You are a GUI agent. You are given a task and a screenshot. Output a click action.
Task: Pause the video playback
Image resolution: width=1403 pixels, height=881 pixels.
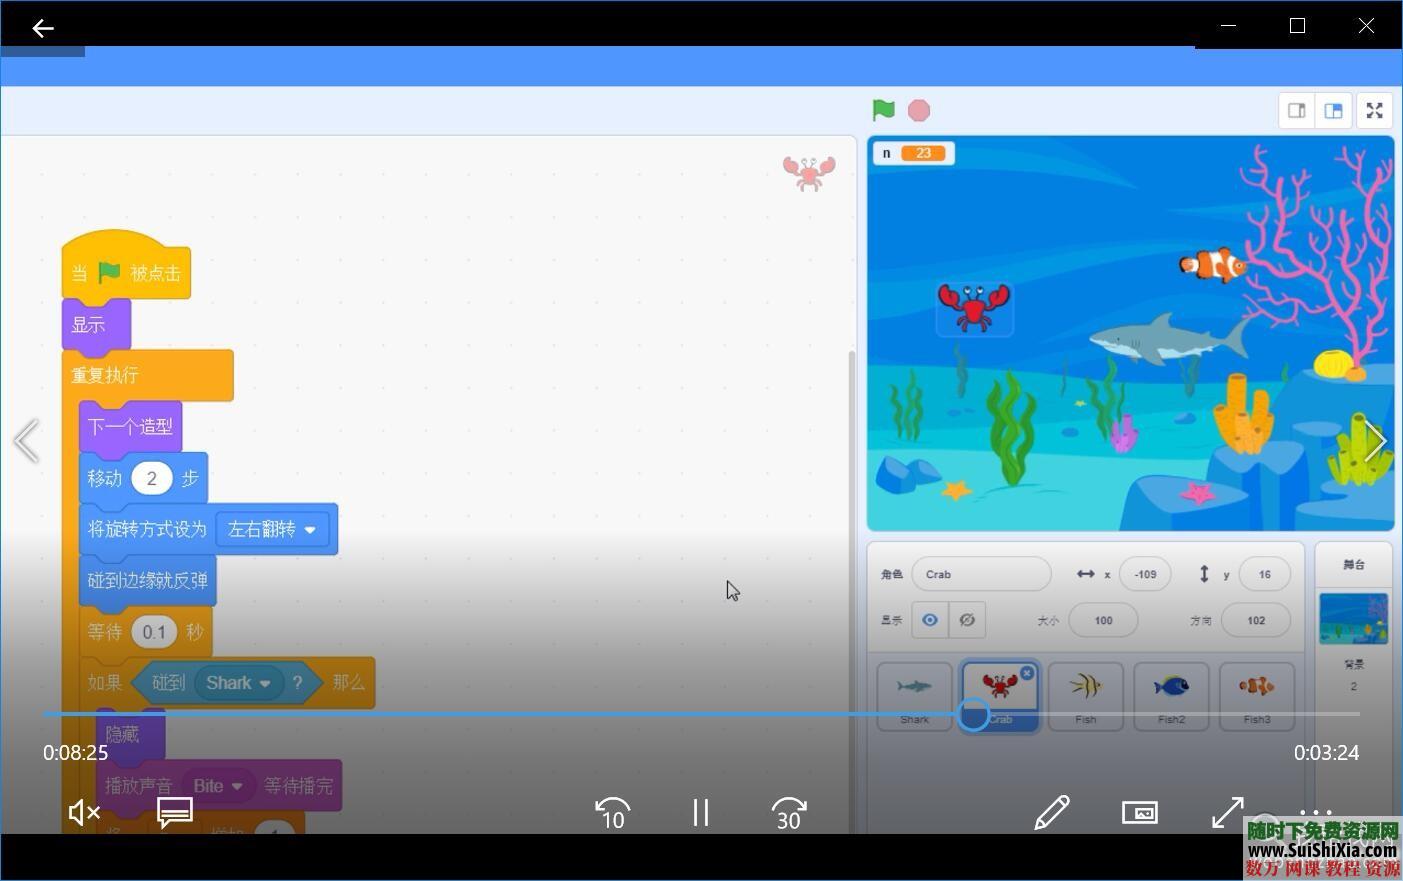pos(701,813)
